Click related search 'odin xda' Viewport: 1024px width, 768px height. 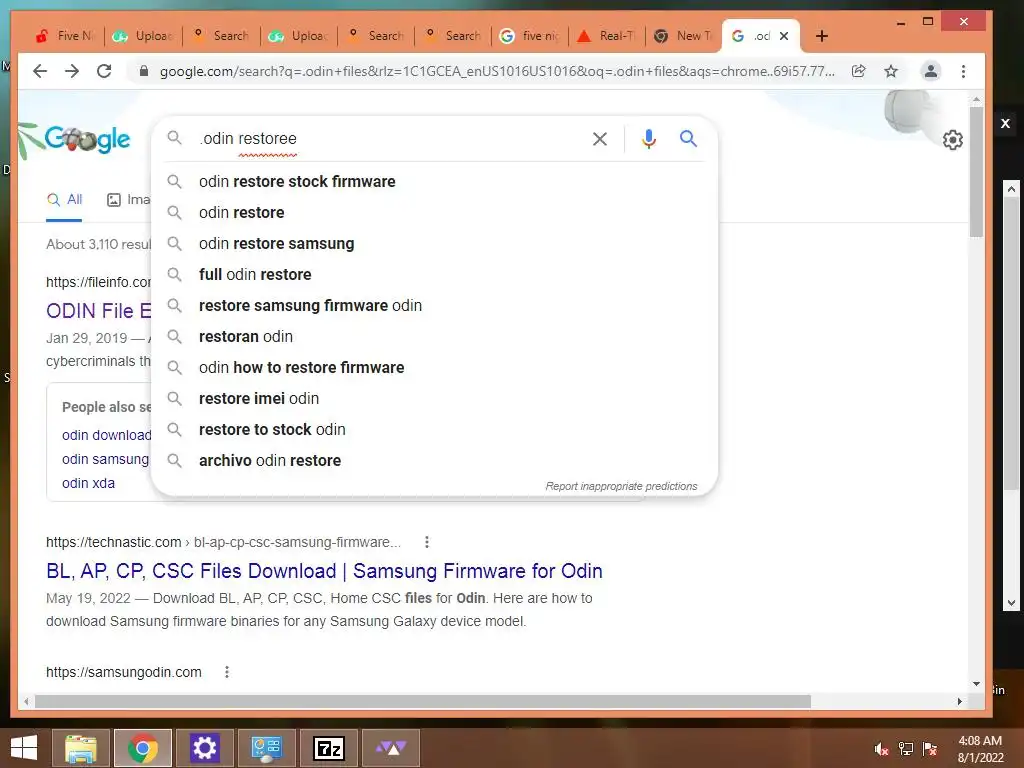pos(88,483)
